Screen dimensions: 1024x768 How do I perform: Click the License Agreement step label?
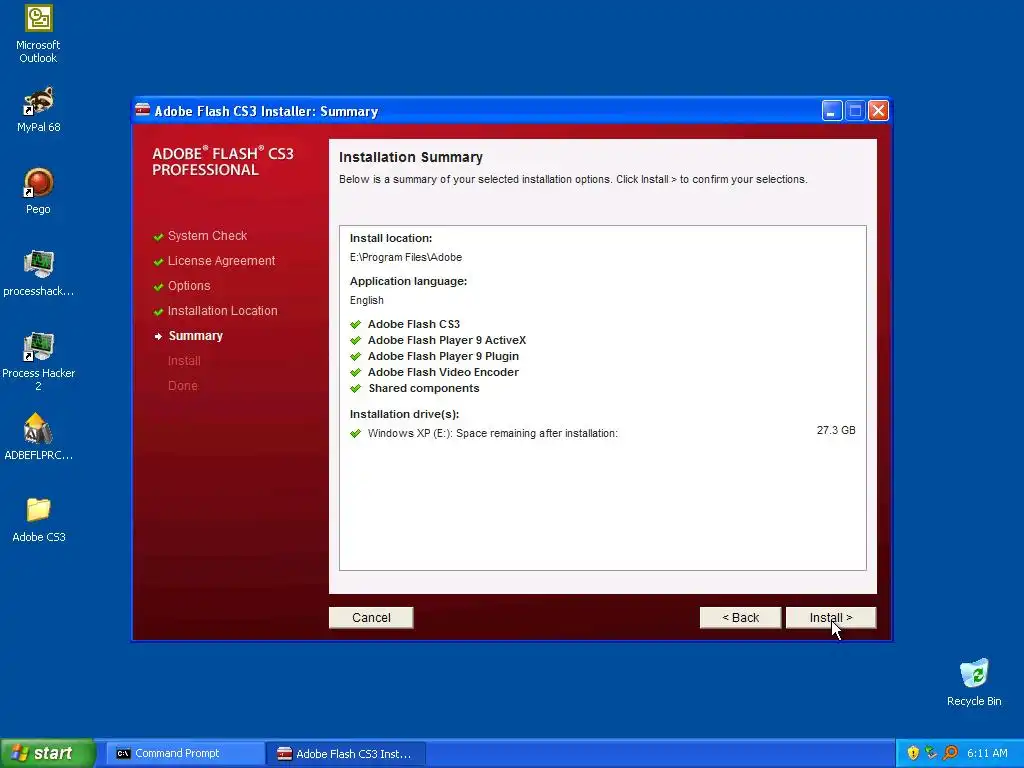[221, 261]
